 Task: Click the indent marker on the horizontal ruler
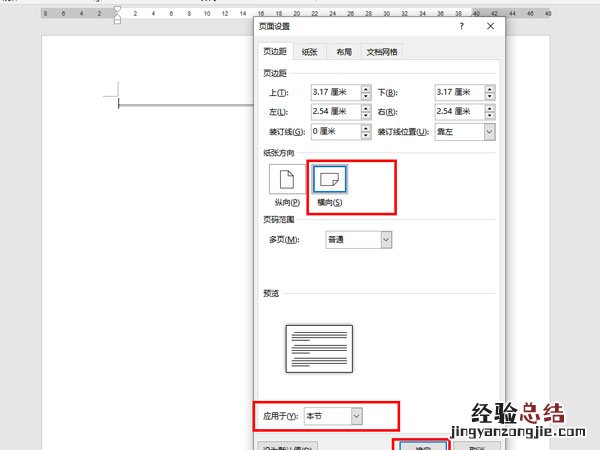[x=117, y=15]
